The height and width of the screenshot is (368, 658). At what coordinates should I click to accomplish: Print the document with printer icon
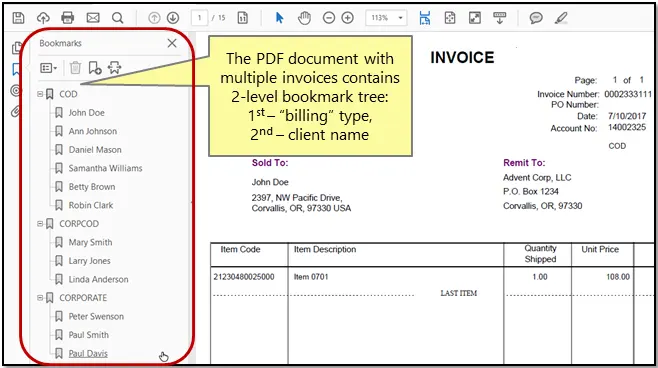click(x=68, y=18)
